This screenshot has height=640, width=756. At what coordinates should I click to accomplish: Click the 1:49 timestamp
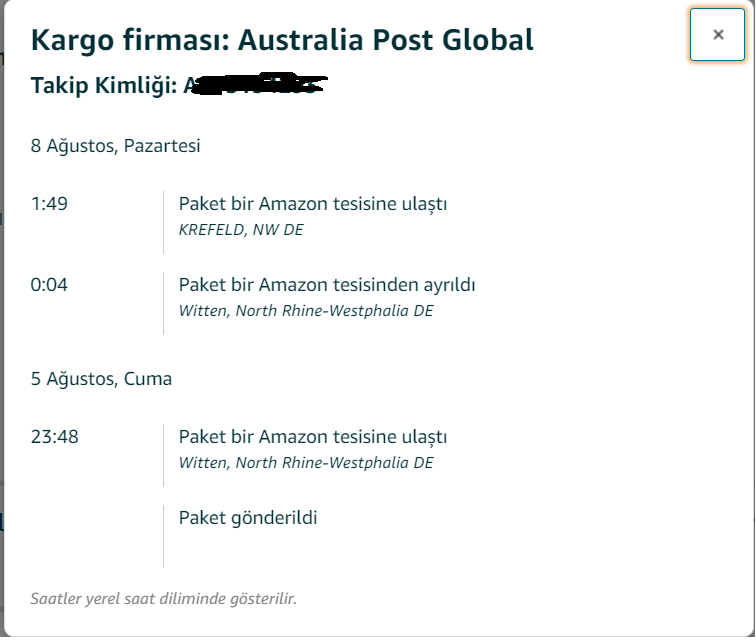pos(49,204)
